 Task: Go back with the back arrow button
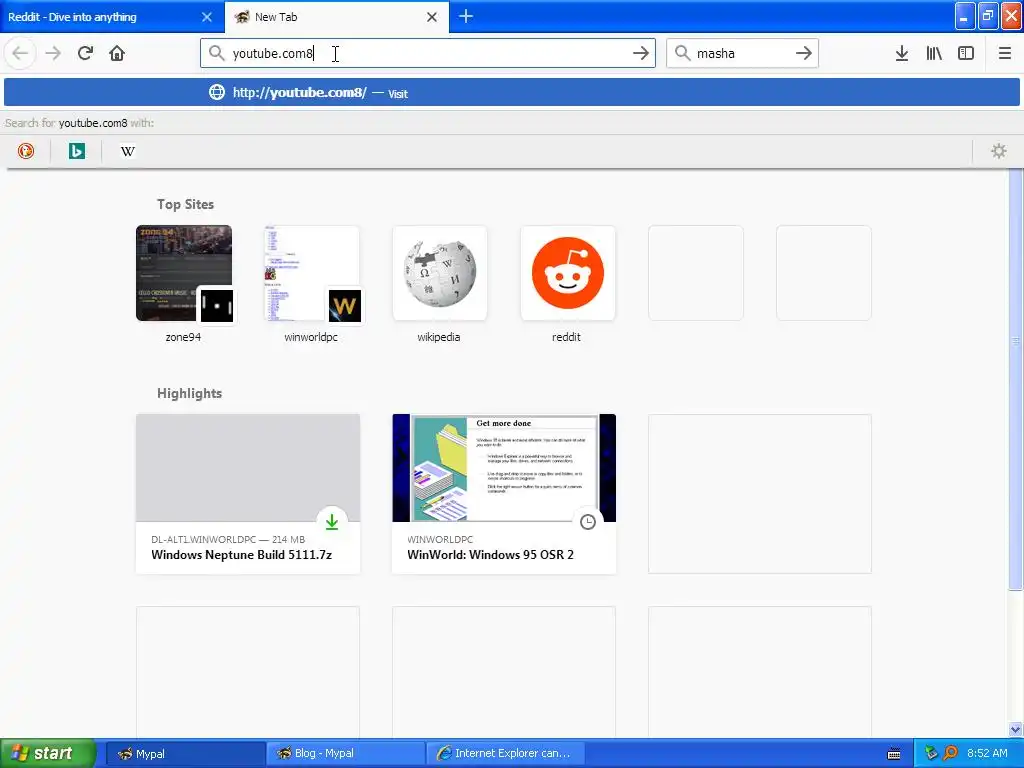[x=20, y=53]
